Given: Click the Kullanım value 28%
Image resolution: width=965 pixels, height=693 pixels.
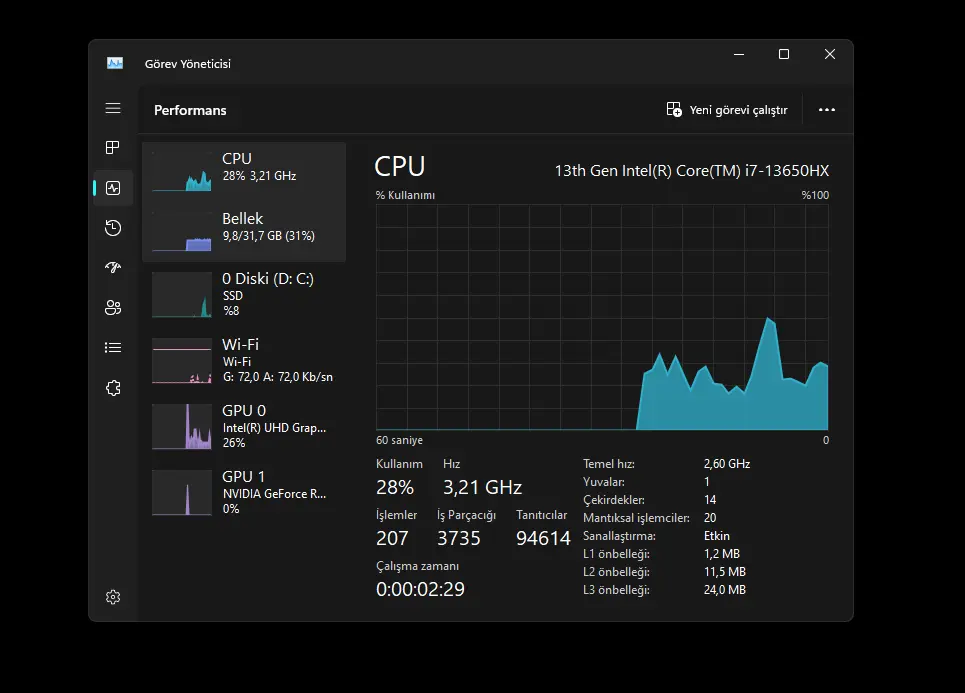Looking at the screenshot, I should pyautogui.click(x=395, y=487).
